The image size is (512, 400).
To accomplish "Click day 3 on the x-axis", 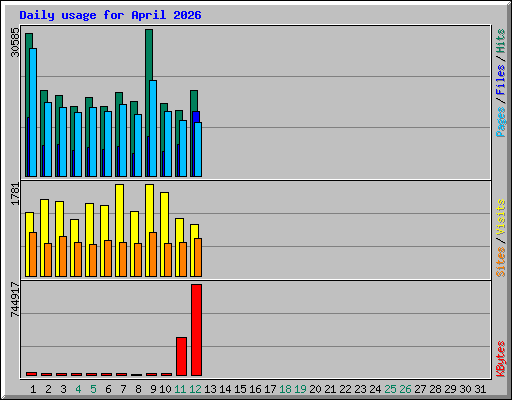I will [63, 389].
